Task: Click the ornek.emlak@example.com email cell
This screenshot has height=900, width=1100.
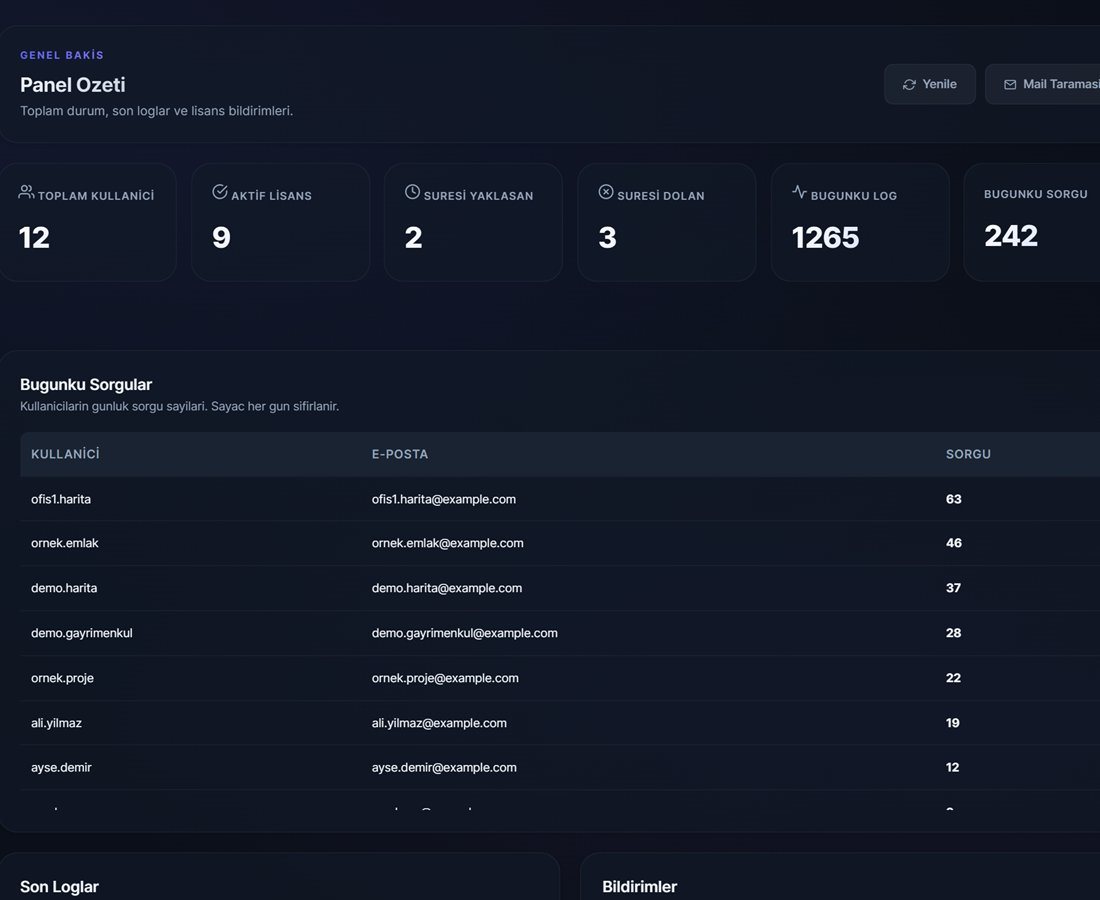Action: tap(448, 543)
